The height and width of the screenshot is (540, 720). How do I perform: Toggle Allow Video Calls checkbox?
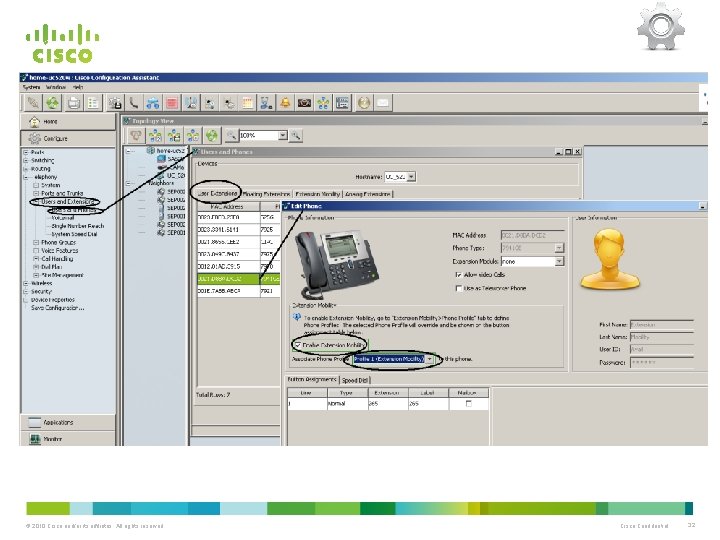point(458,275)
